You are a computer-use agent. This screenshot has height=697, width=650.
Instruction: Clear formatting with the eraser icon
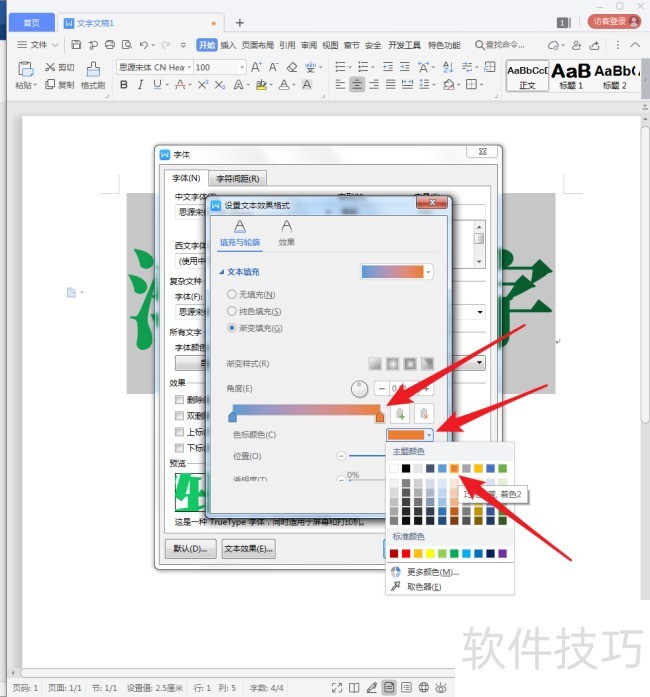292,67
